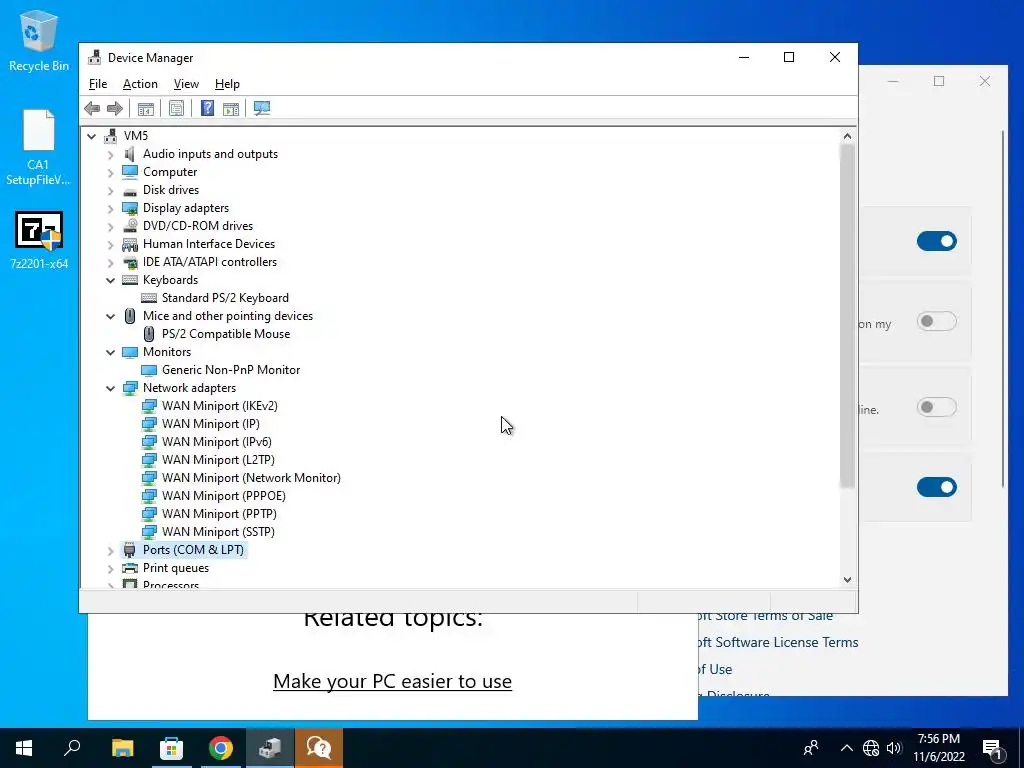Select WAN Miniport (L2TP) adapter
This screenshot has width=1024, height=768.
pos(218,460)
